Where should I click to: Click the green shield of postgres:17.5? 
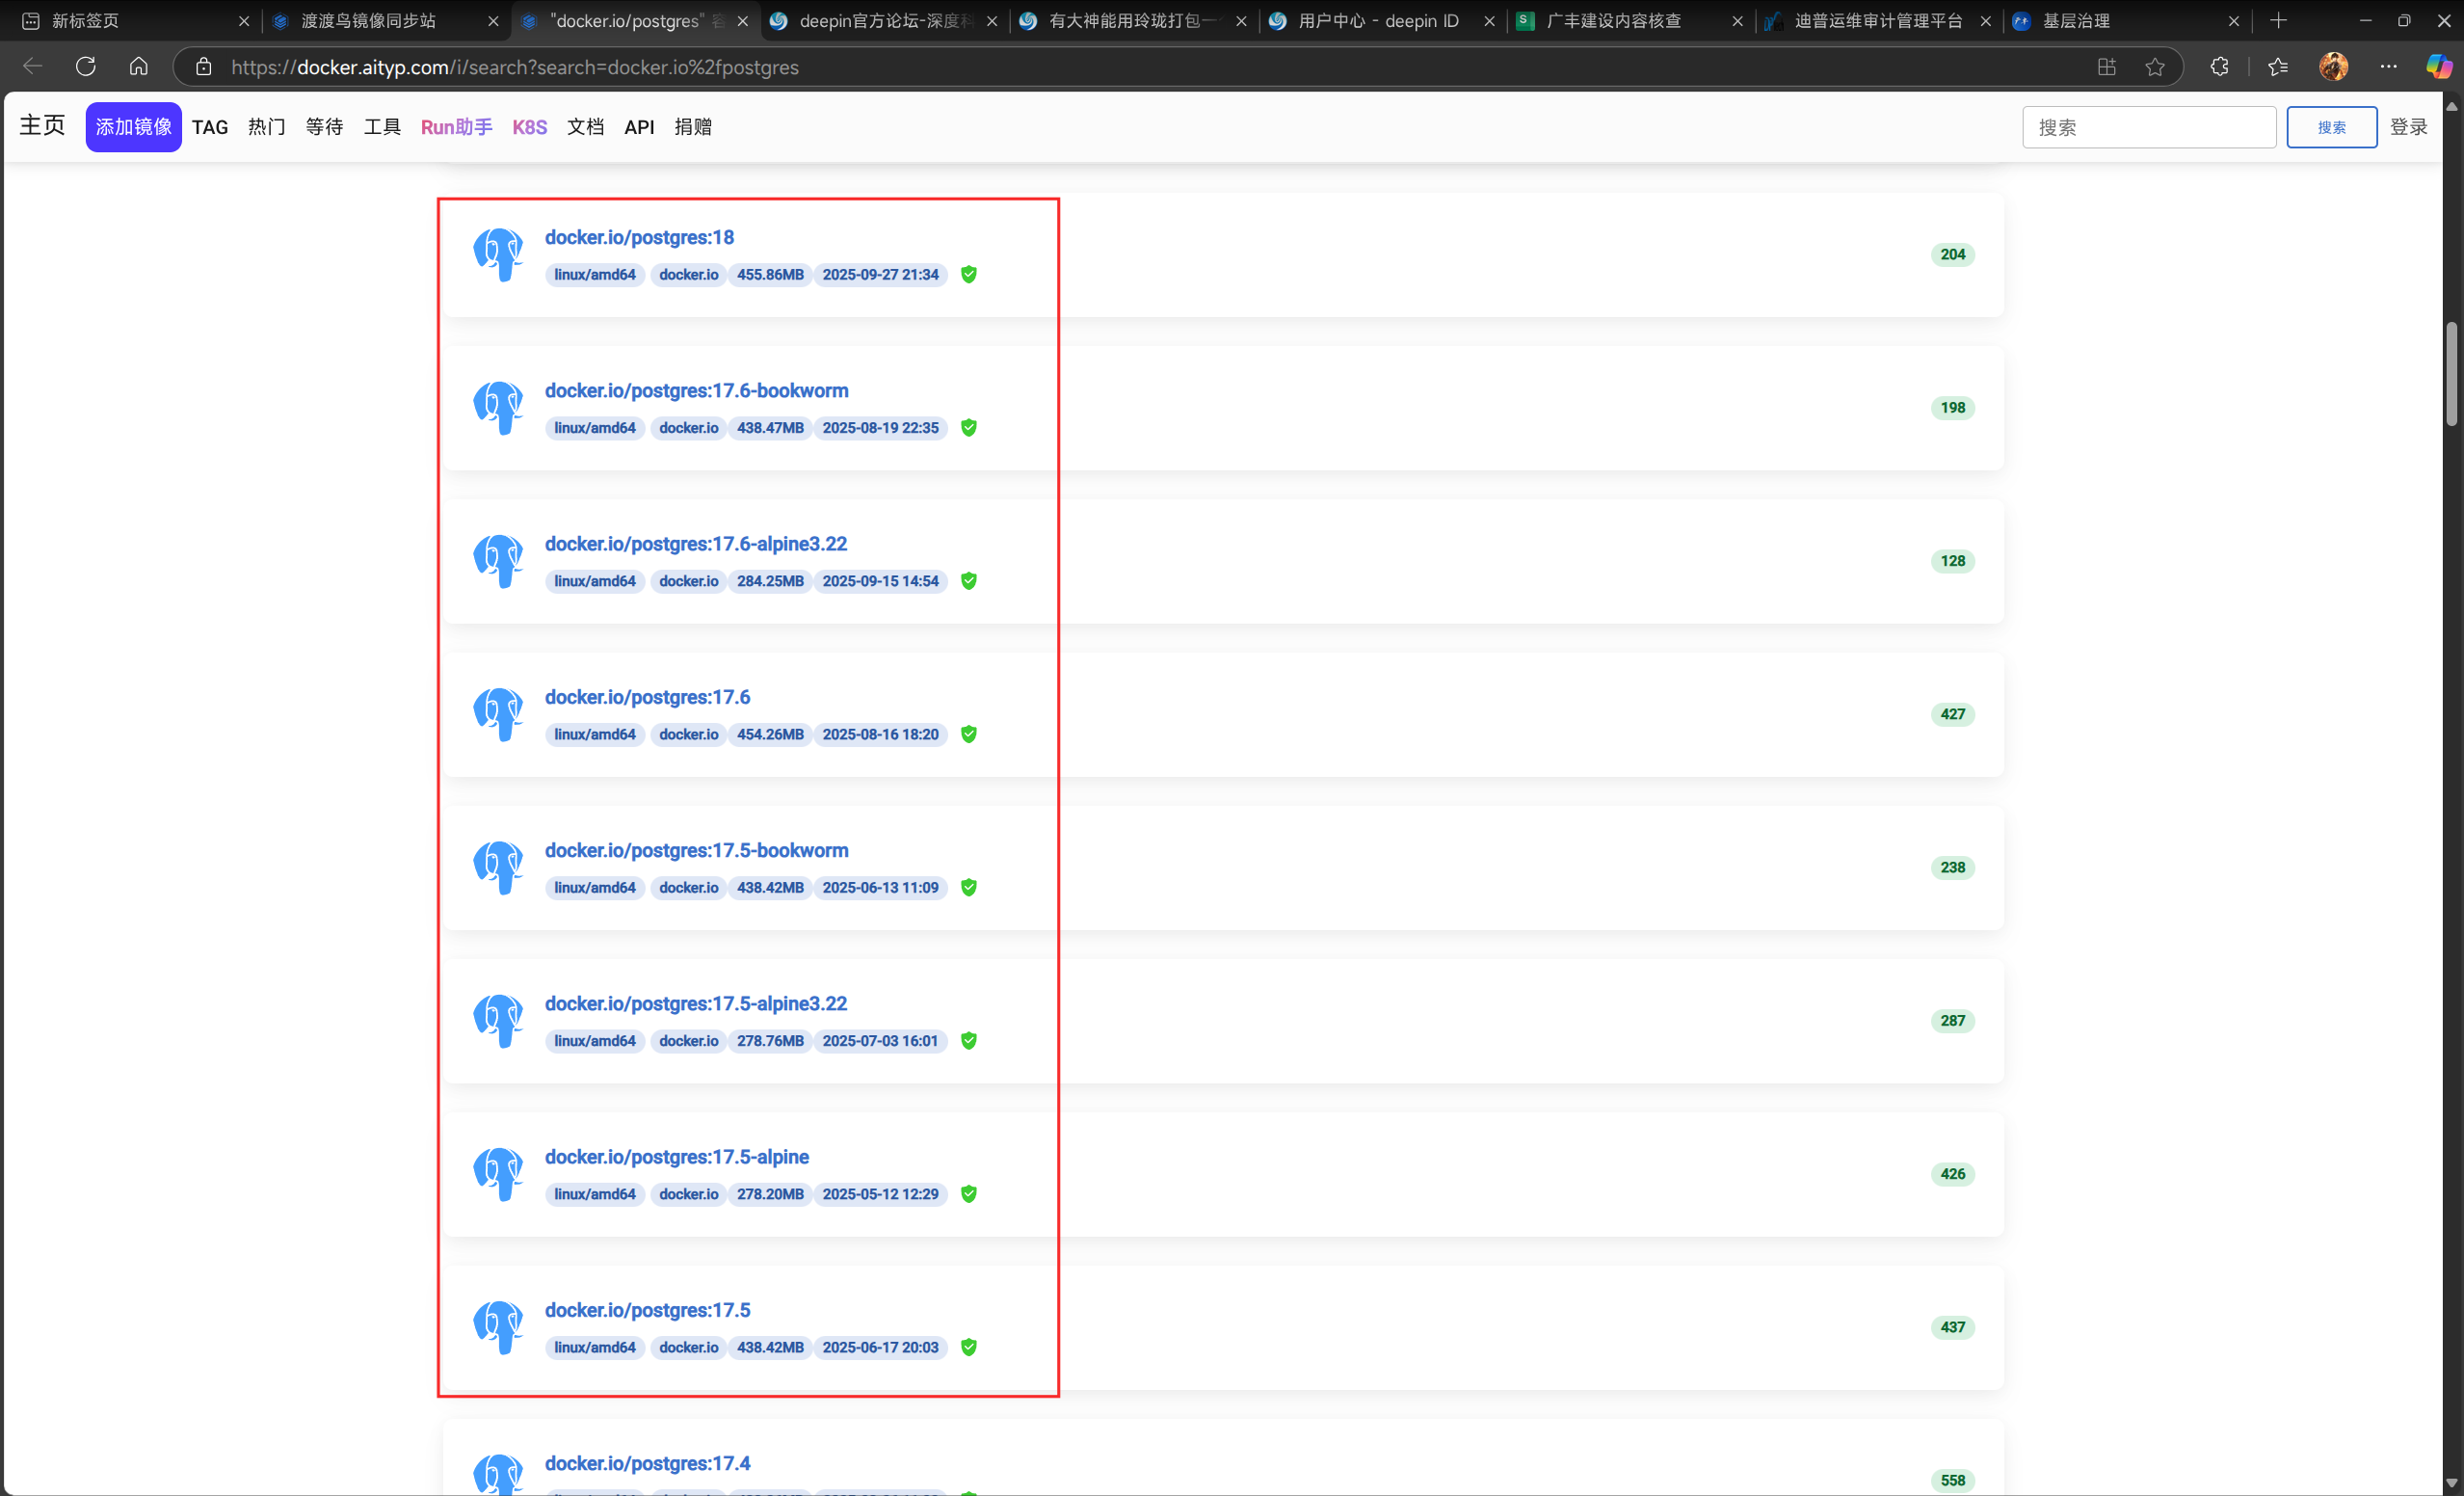coord(969,1347)
